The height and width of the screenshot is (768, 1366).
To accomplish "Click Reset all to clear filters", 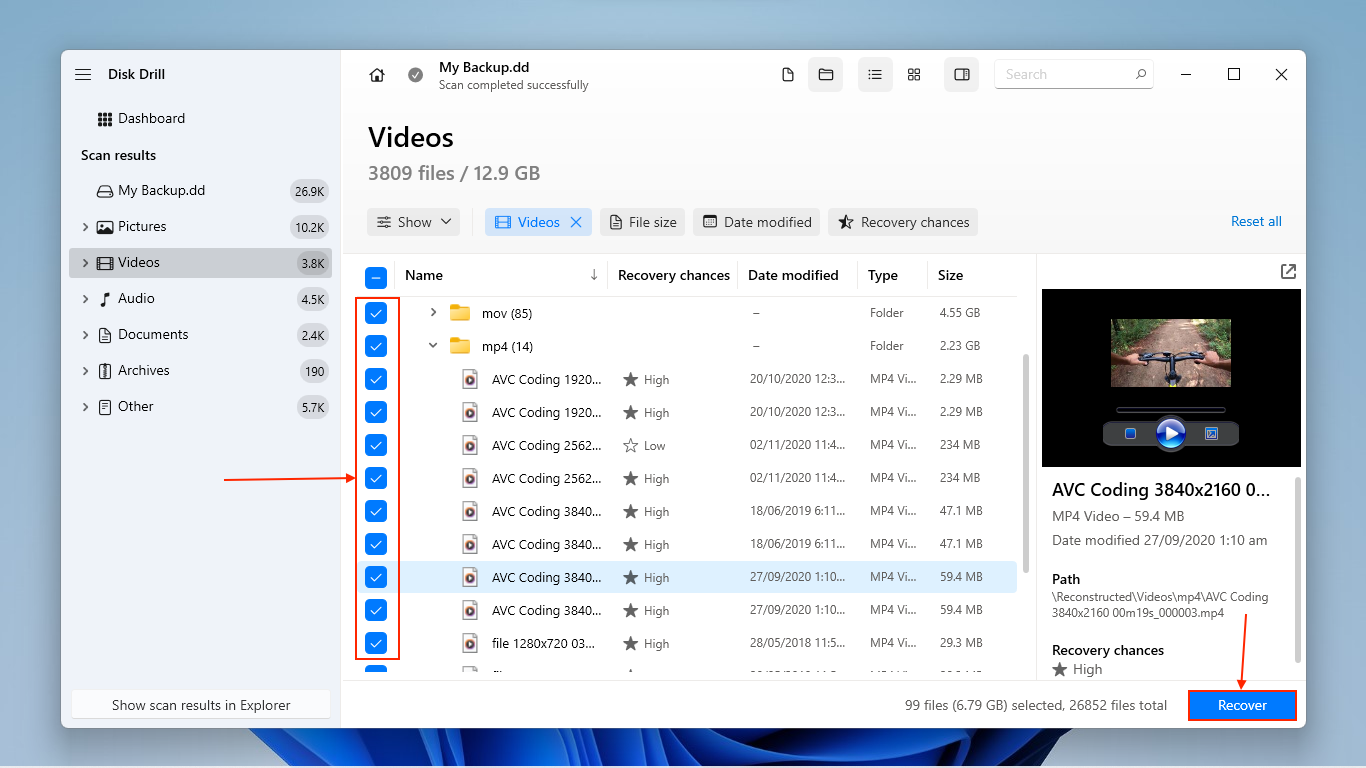I will (x=1256, y=221).
